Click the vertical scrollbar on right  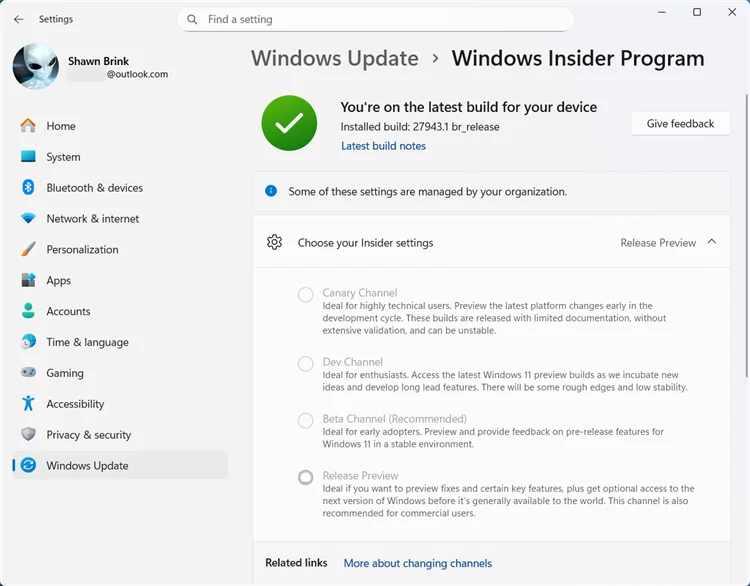tap(747, 235)
